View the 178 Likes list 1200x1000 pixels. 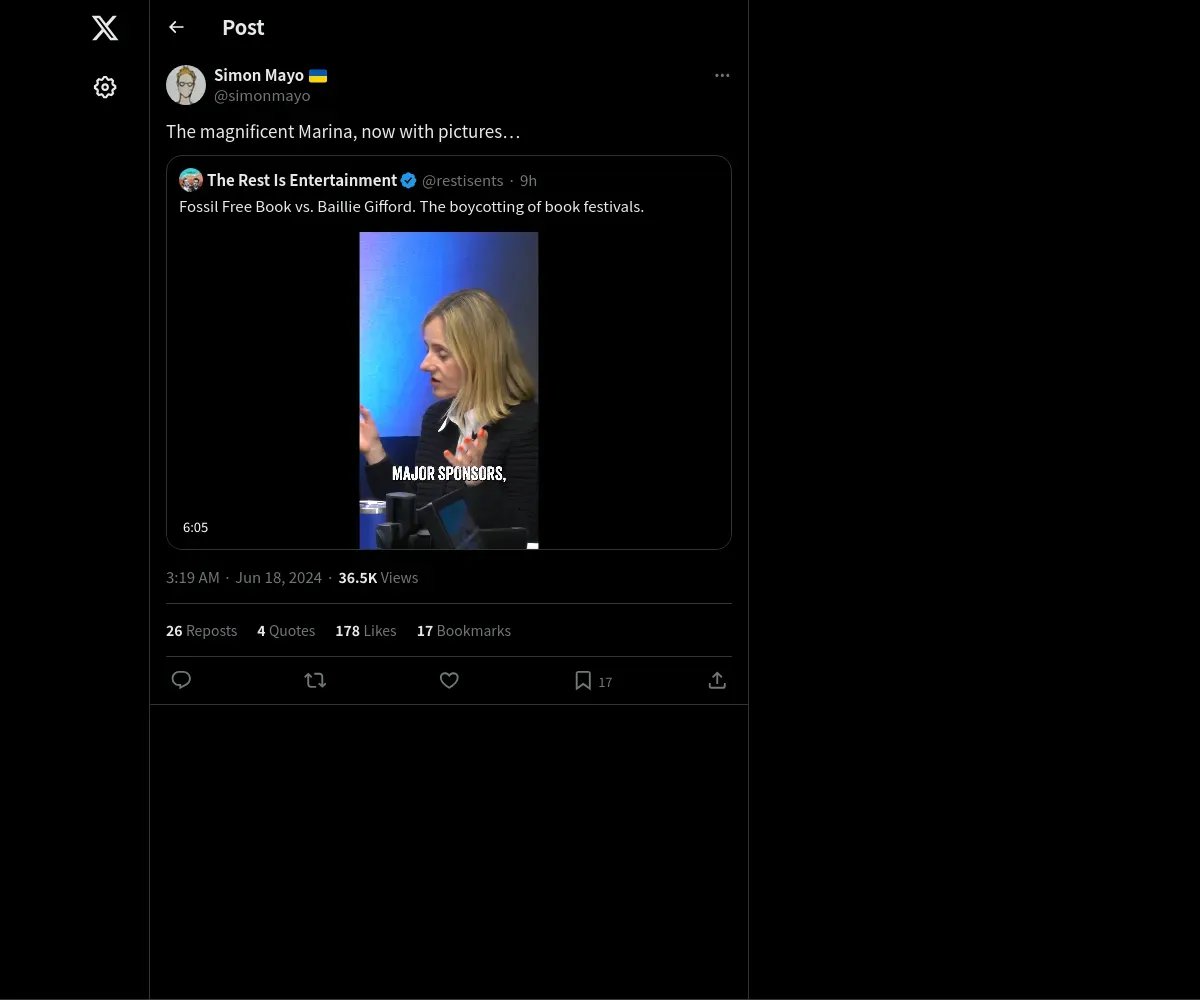[366, 630]
